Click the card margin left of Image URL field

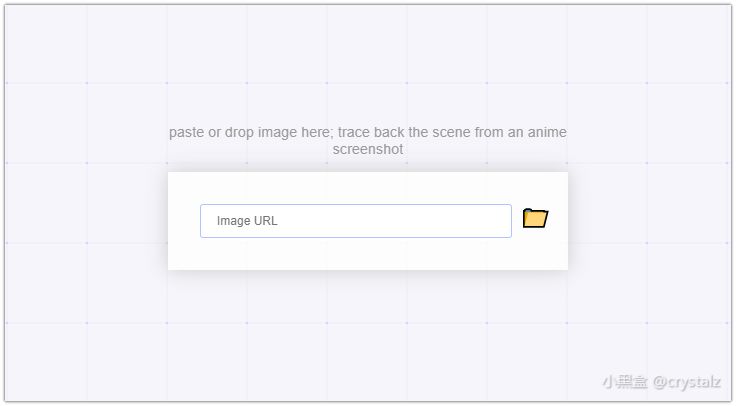tap(184, 221)
